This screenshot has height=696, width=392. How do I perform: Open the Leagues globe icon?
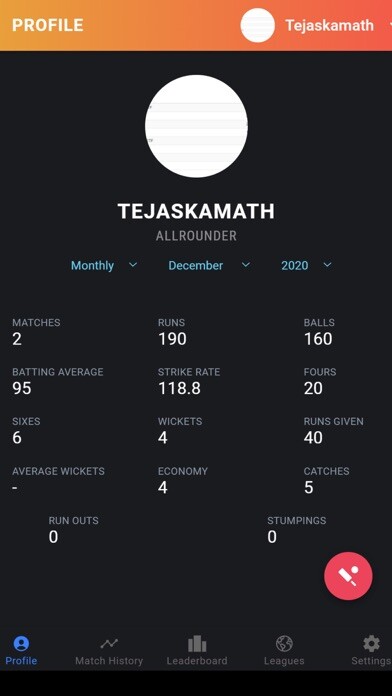click(x=284, y=643)
